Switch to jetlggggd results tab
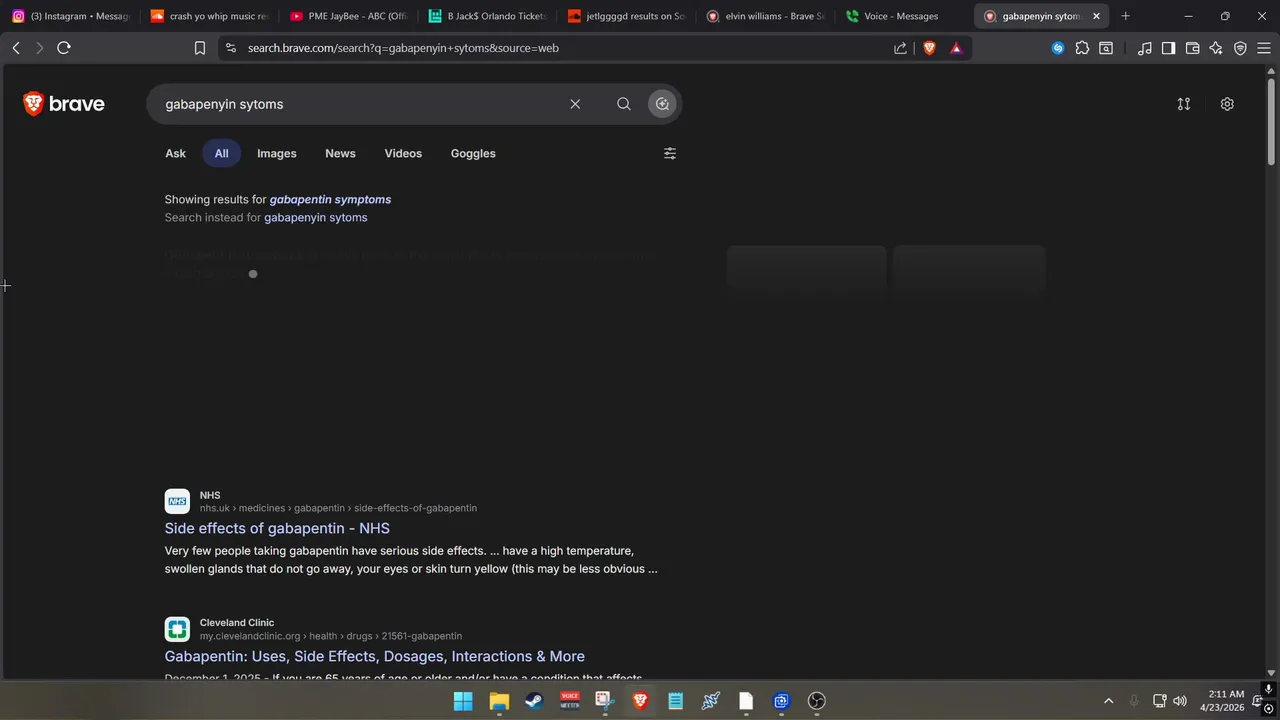The height and width of the screenshot is (720, 1280). click(x=626, y=16)
